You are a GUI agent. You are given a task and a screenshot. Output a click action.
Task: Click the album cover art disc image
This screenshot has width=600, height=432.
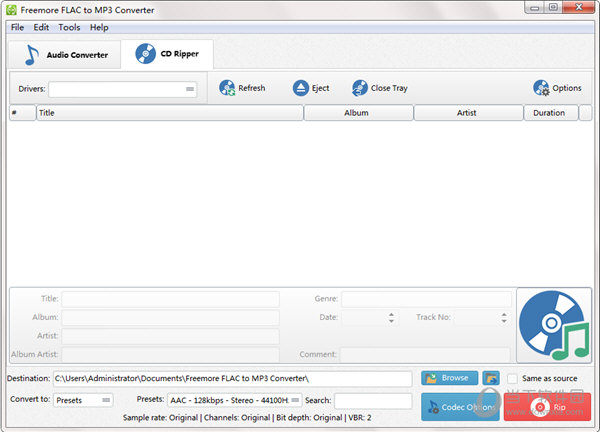[x=554, y=325]
